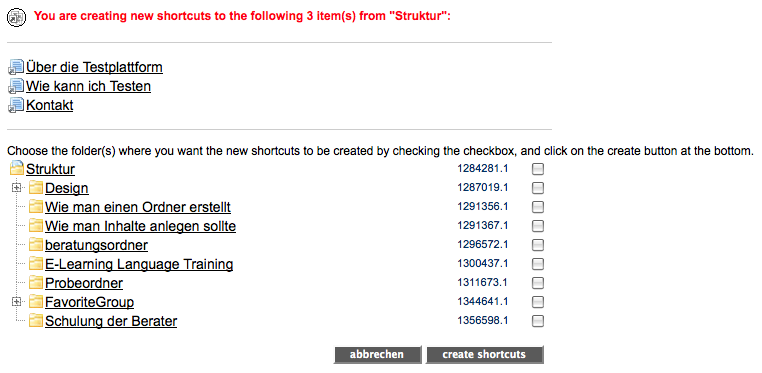The height and width of the screenshot is (373, 762).
Task: Expand the Design folder tree node
Action: point(17,187)
